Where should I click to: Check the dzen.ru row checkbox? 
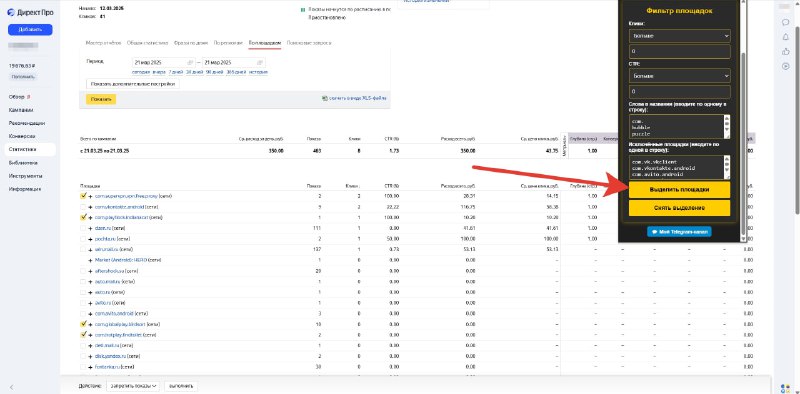point(83,228)
